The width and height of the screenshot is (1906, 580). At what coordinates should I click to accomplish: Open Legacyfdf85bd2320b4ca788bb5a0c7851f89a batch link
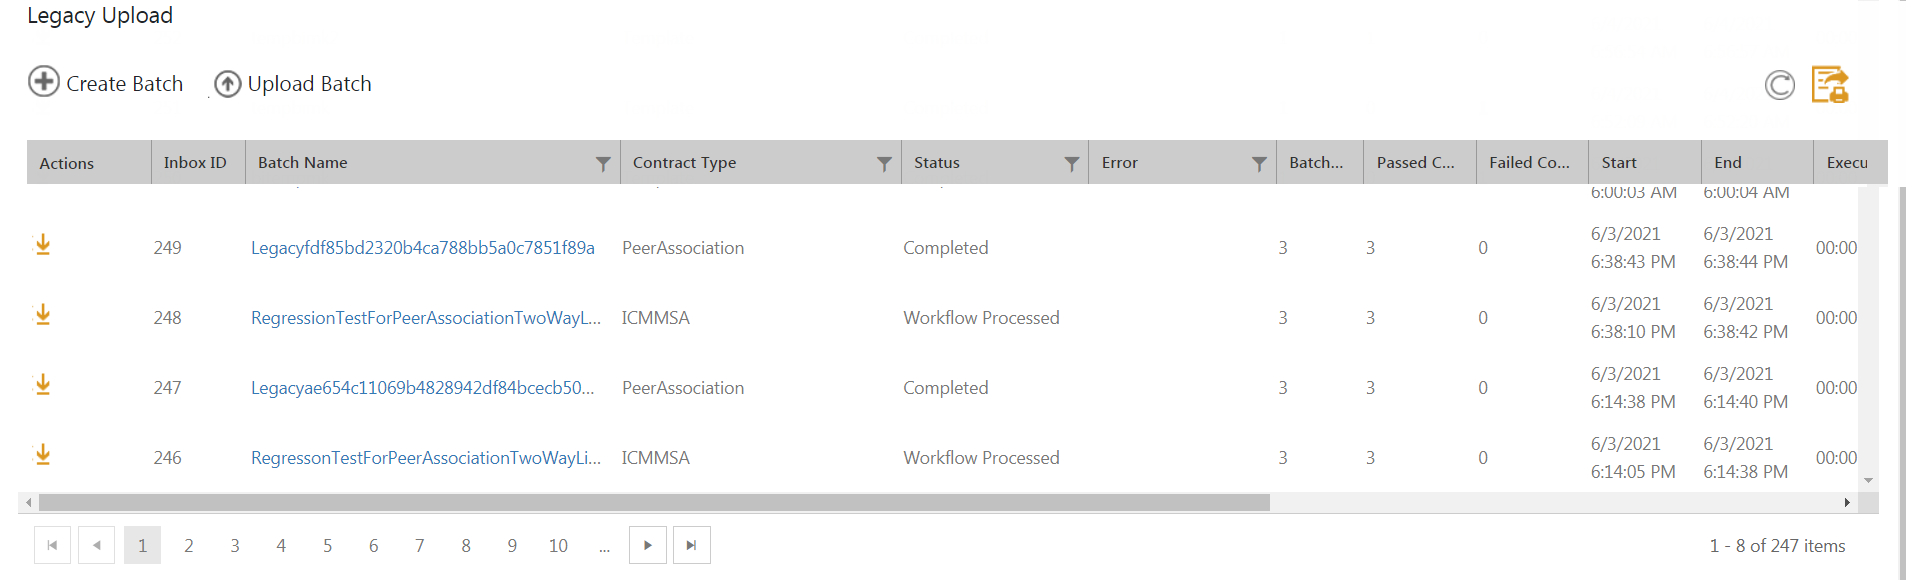pyautogui.click(x=422, y=248)
